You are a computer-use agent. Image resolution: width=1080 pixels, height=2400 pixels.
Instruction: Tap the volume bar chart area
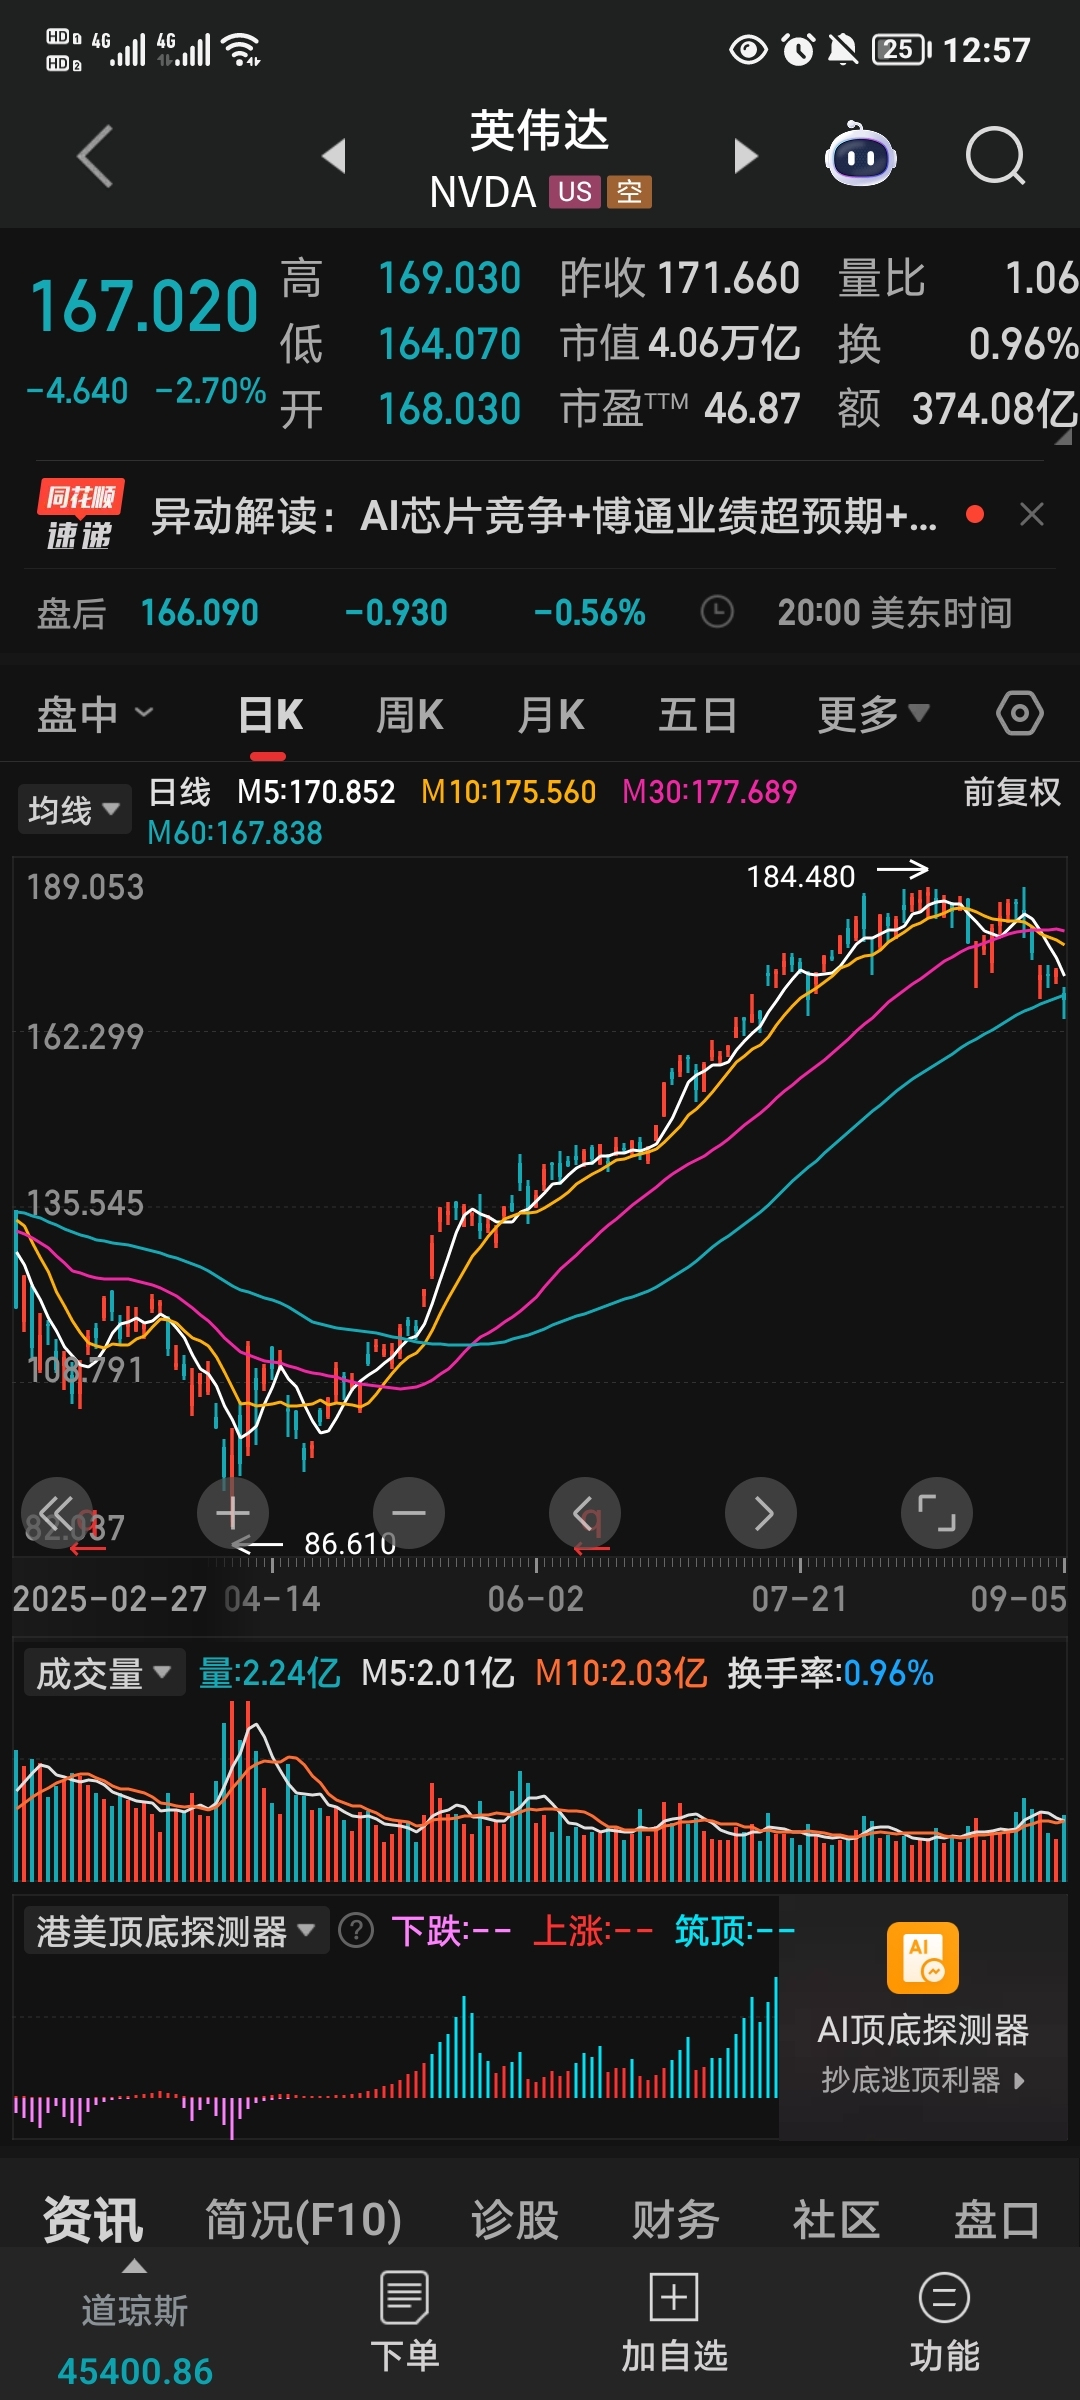tap(540, 1790)
